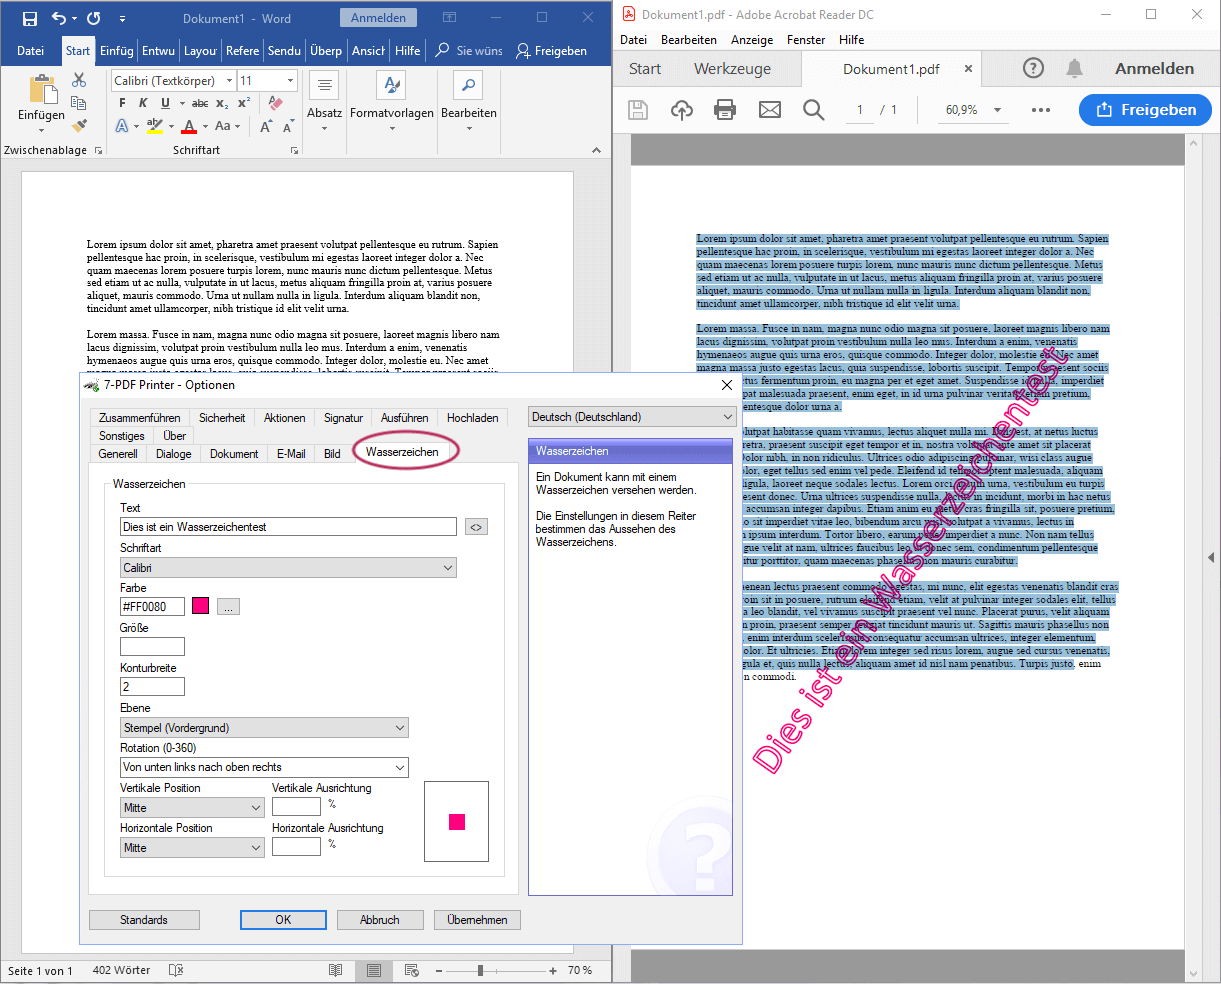The image size is (1221, 984).
Task: Reset settings with the Standards button
Action: coord(144,920)
